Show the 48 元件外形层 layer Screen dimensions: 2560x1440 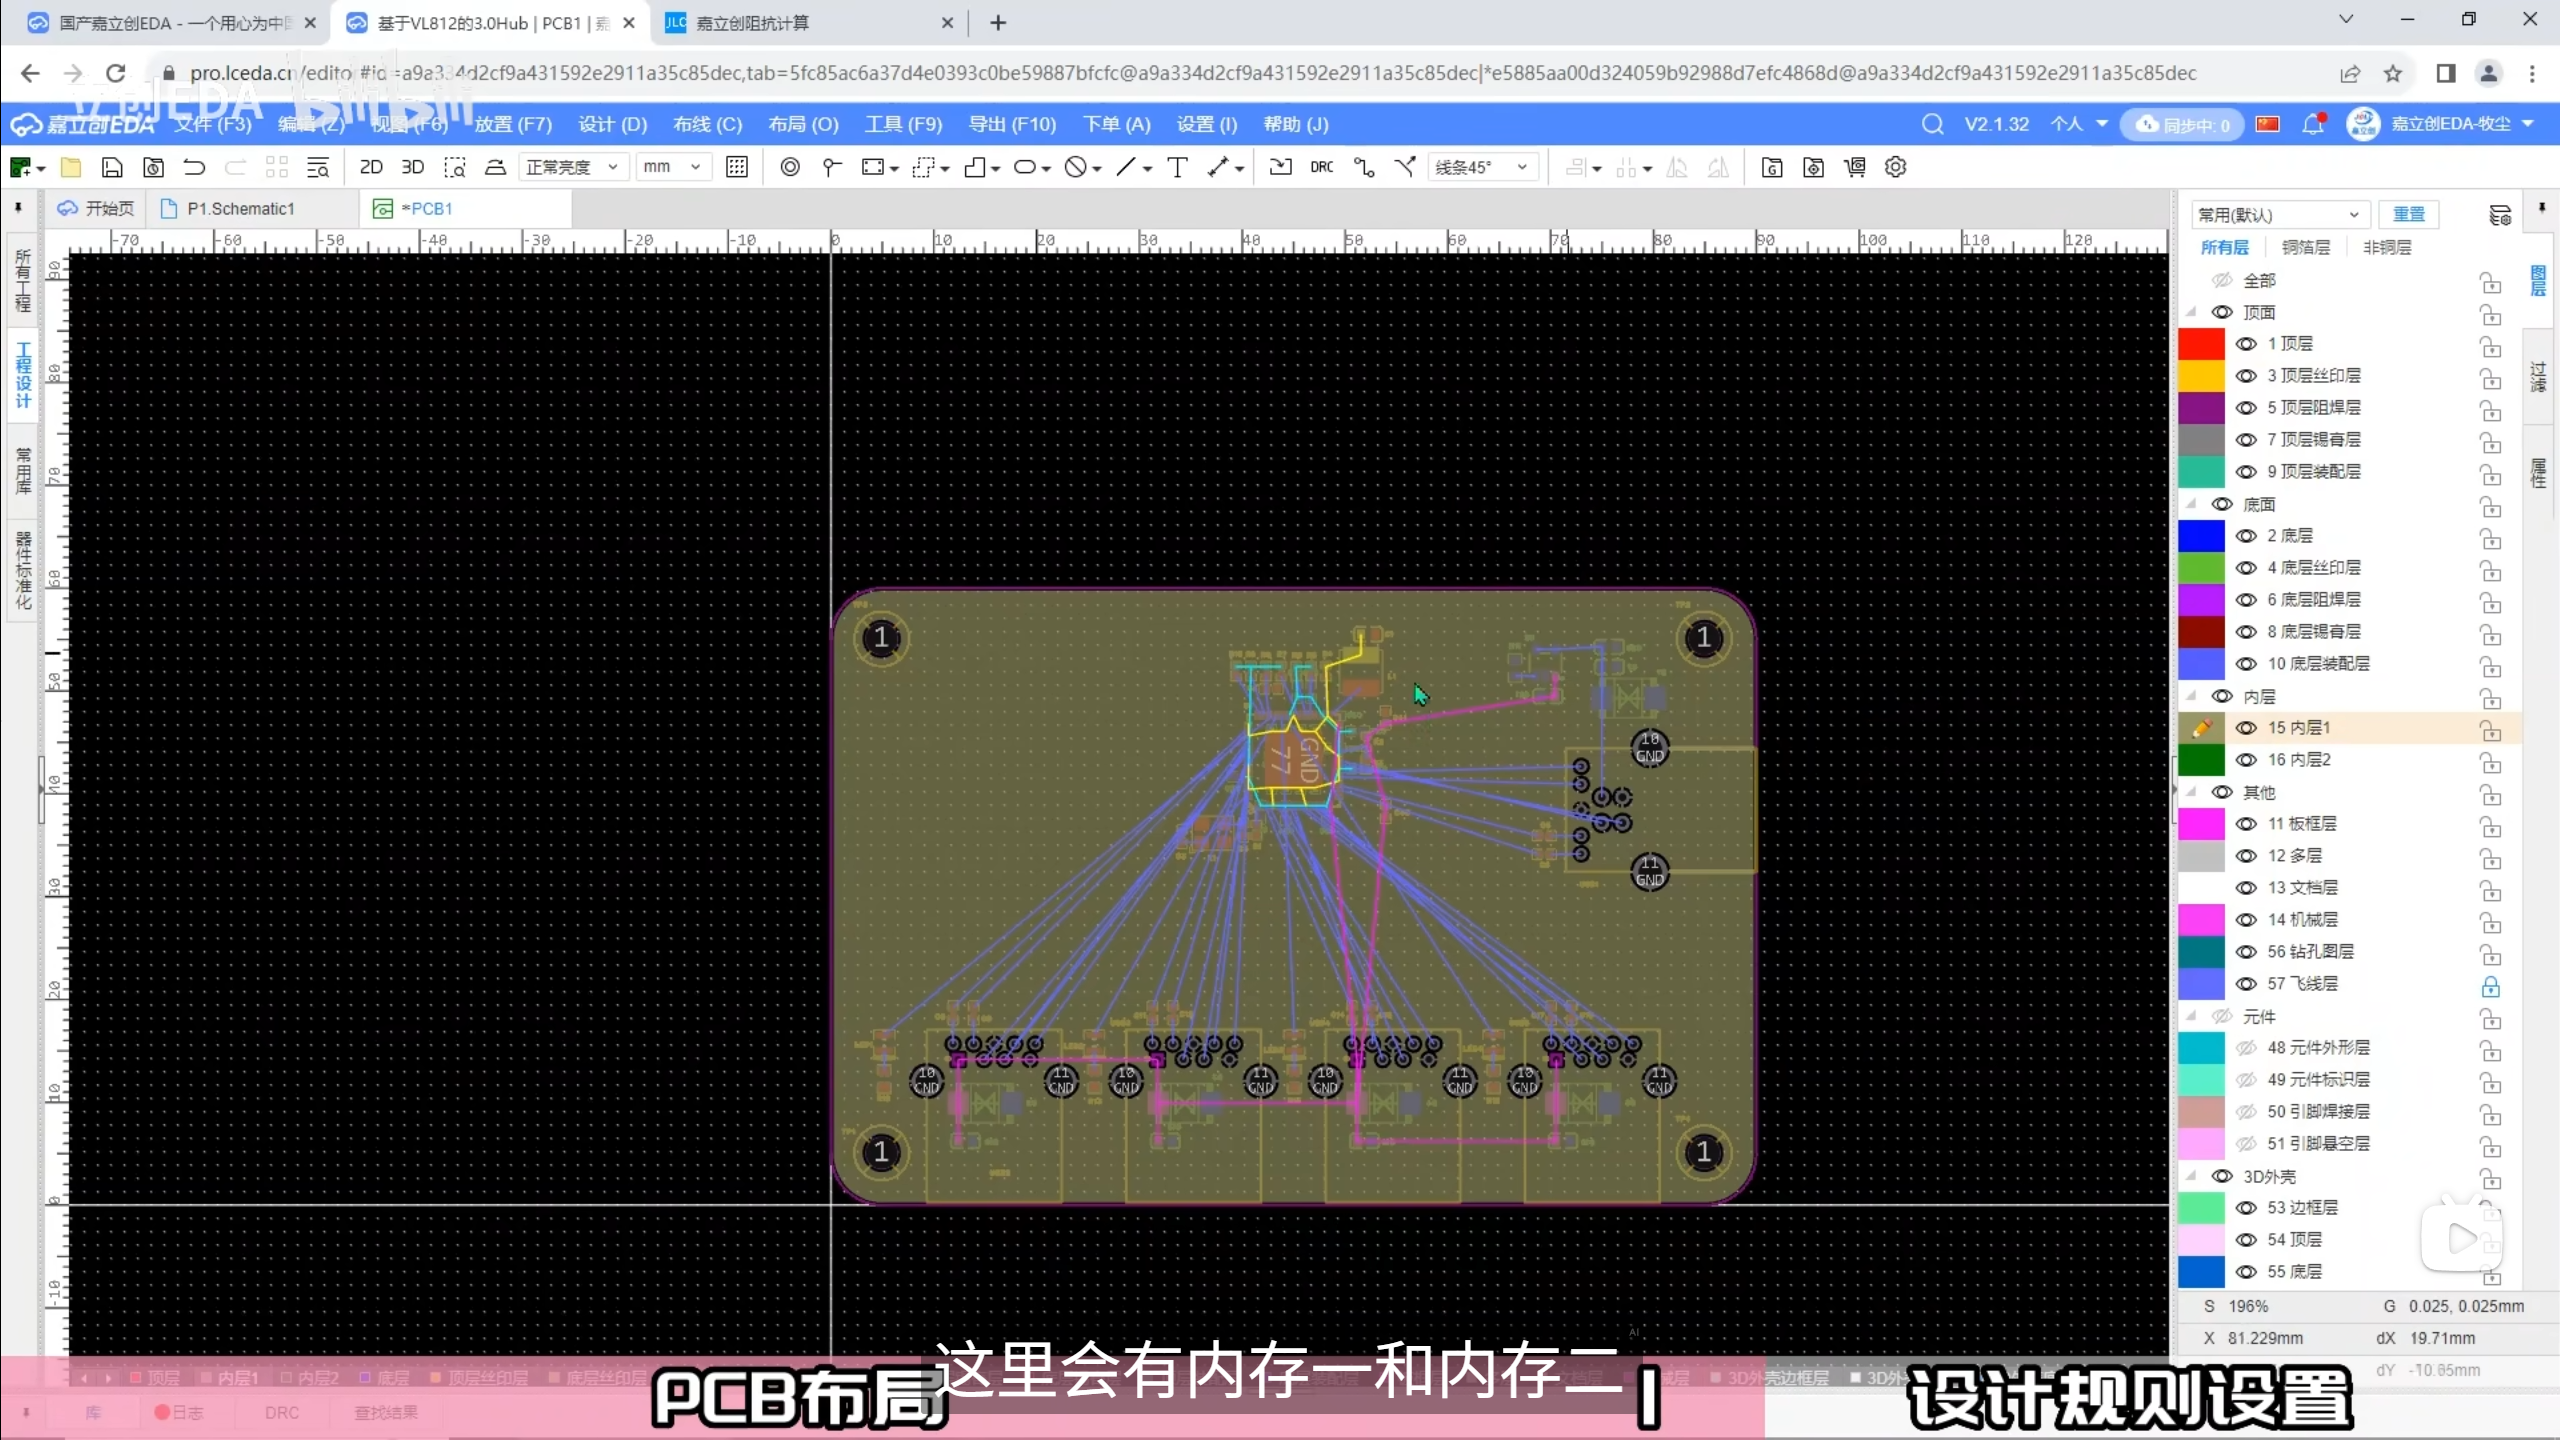tap(2246, 1048)
